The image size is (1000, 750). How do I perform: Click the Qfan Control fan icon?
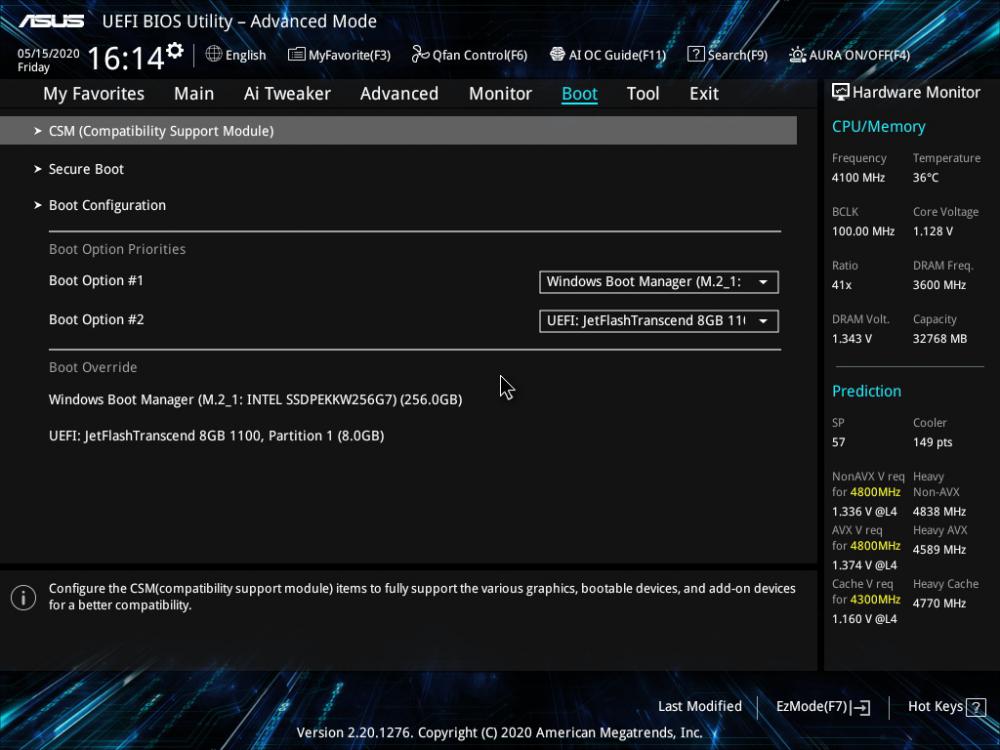click(420, 54)
